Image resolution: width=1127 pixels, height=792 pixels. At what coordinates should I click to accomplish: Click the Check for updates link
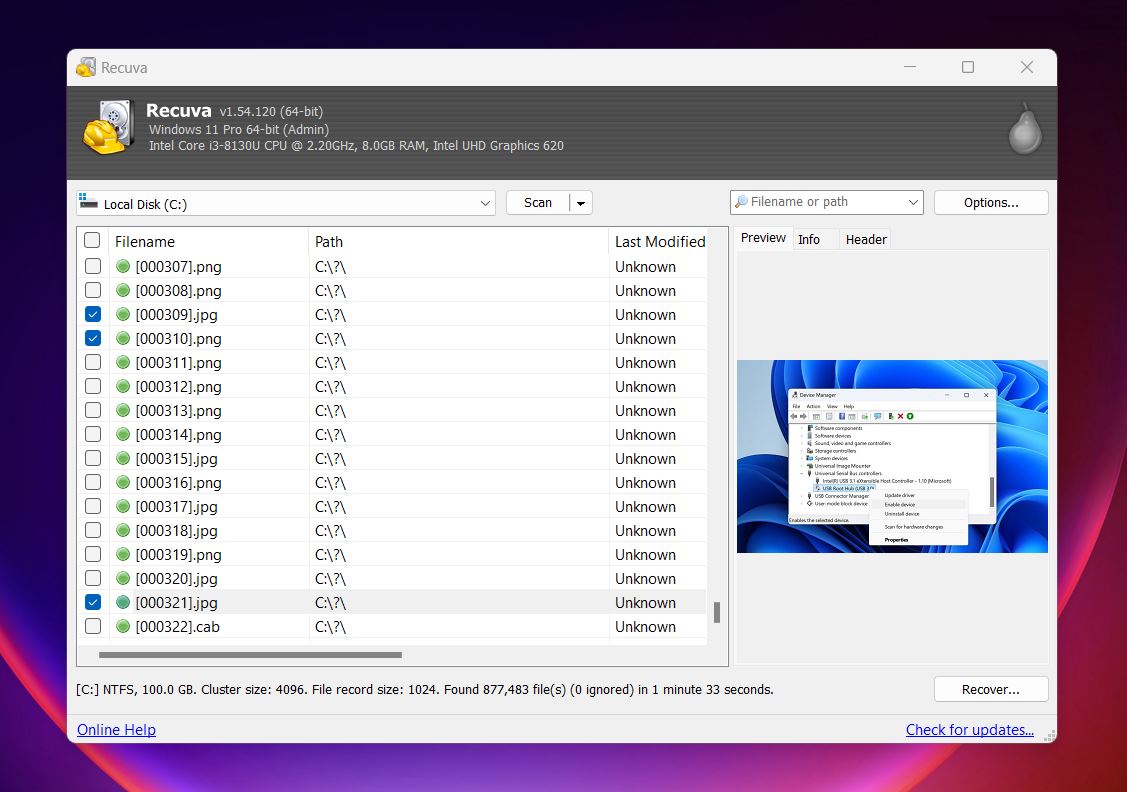(970, 729)
